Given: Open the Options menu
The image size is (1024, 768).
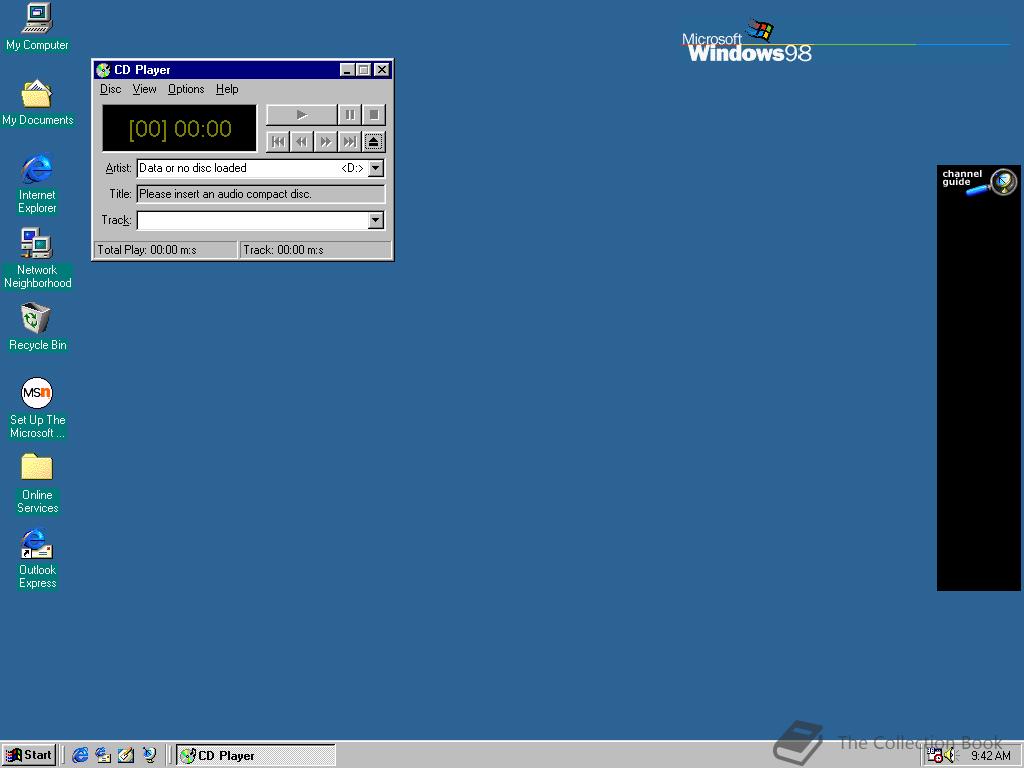Looking at the screenshot, I should 186,89.
